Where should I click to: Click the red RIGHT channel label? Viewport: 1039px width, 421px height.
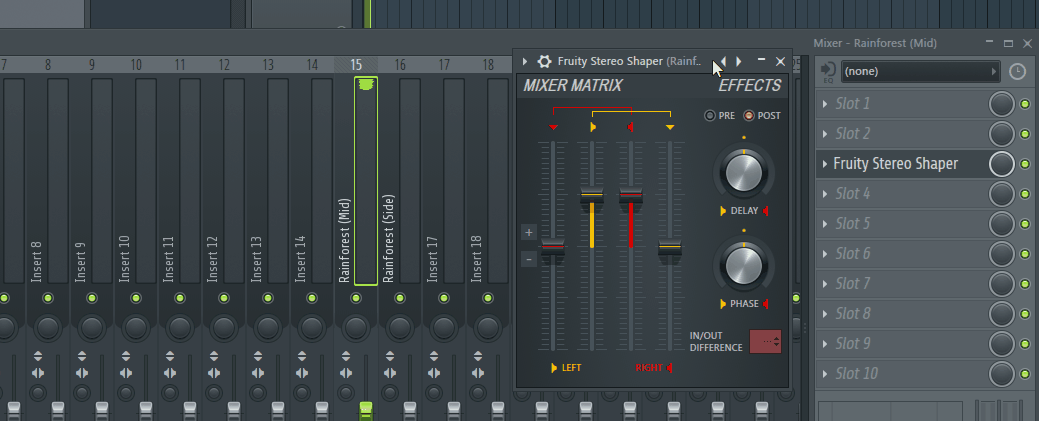654,368
